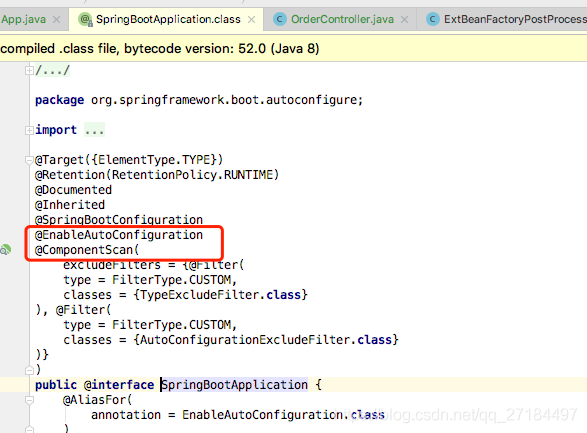Close the SpringBootApplication.class tab
The height and width of the screenshot is (433, 587).
252,19
